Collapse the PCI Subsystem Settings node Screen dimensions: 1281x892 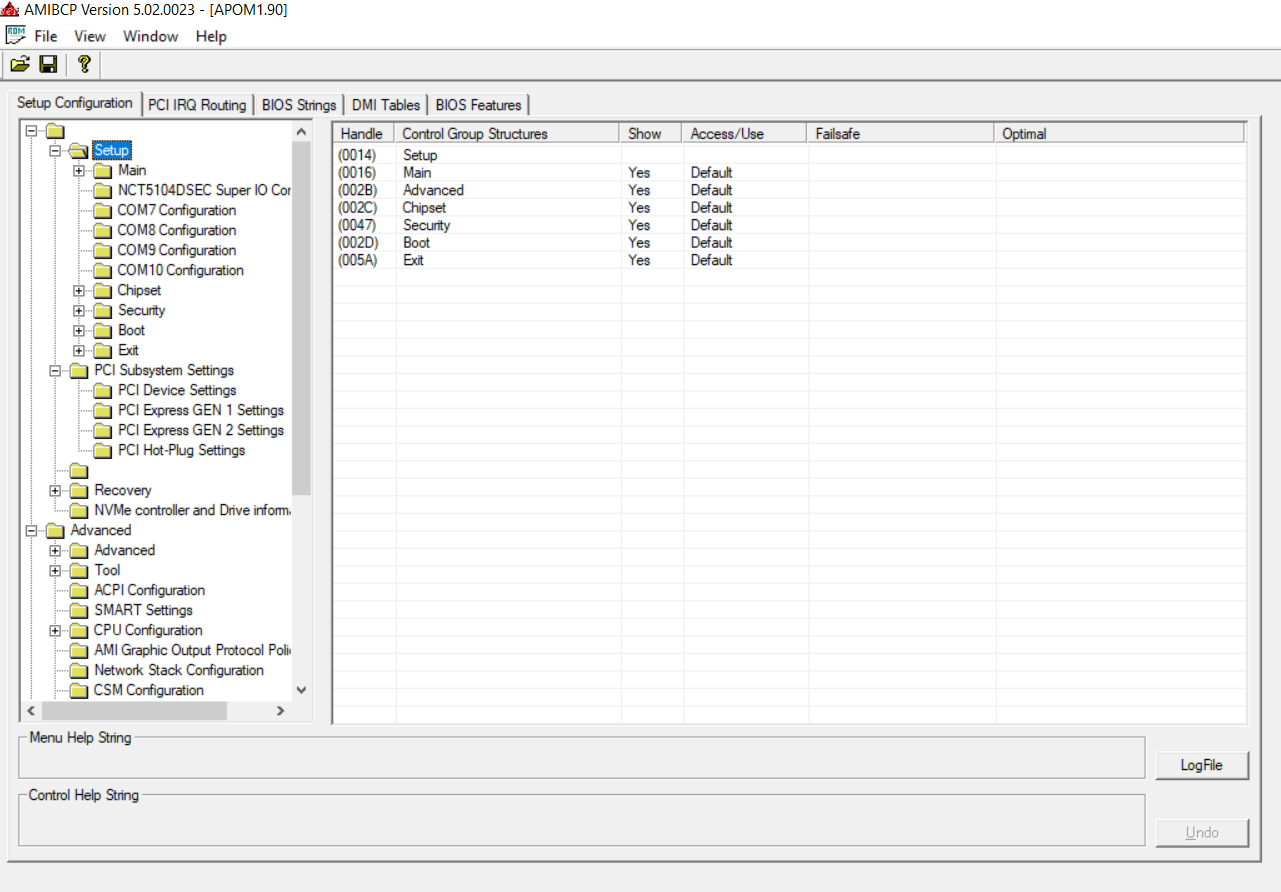click(56, 371)
